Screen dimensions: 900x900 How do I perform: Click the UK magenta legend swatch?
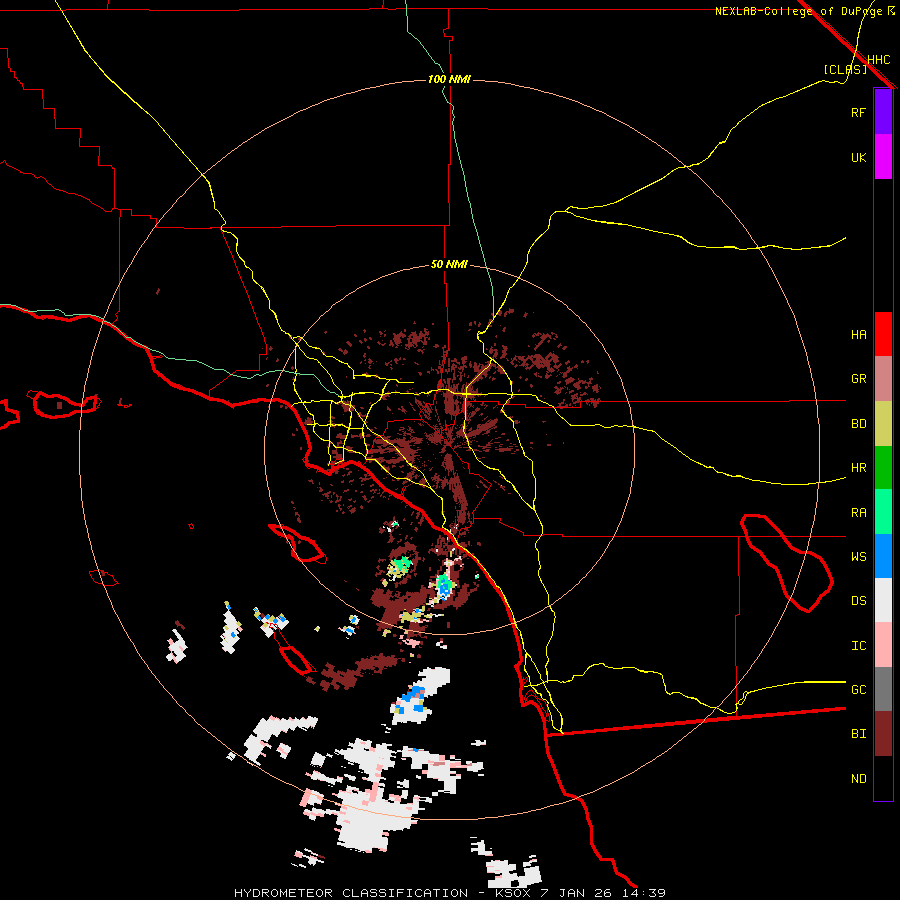[883, 157]
